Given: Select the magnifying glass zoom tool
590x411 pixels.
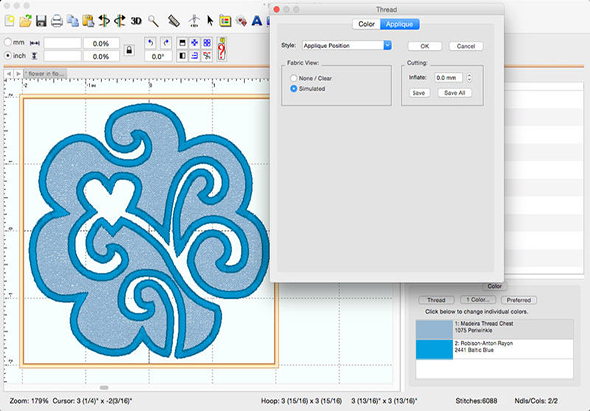Looking at the screenshot, I should [x=153, y=21].
